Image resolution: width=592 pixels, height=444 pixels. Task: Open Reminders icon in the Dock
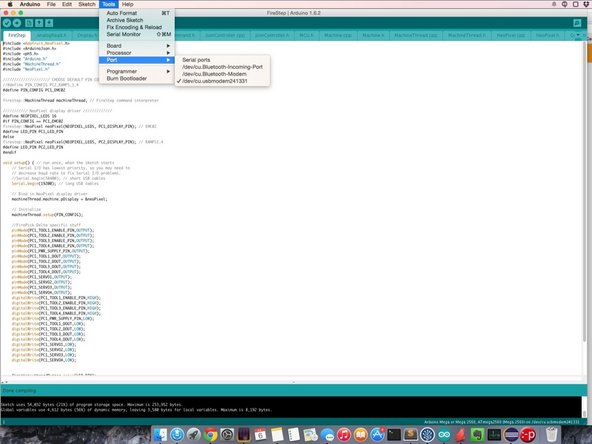[x=293, y=435]
